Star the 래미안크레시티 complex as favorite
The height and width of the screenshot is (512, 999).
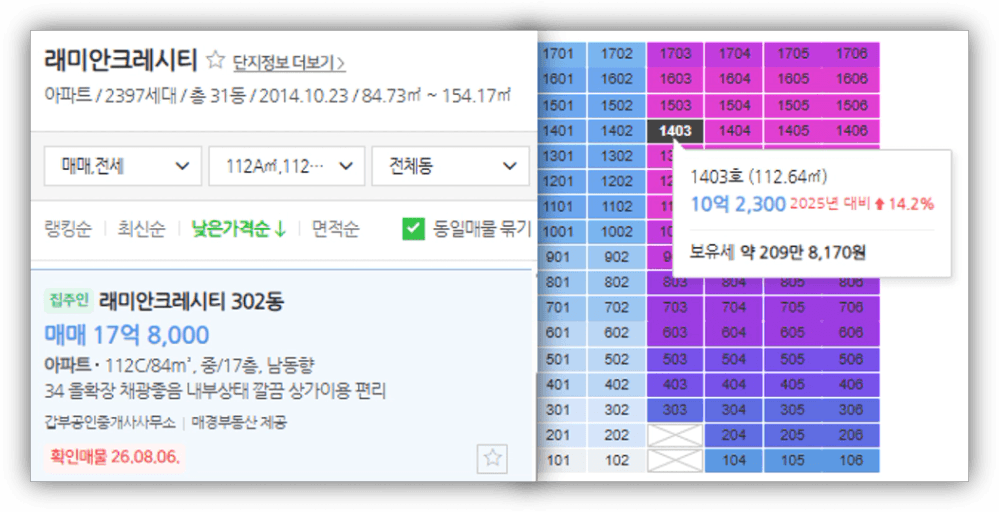tap(216, 61)
